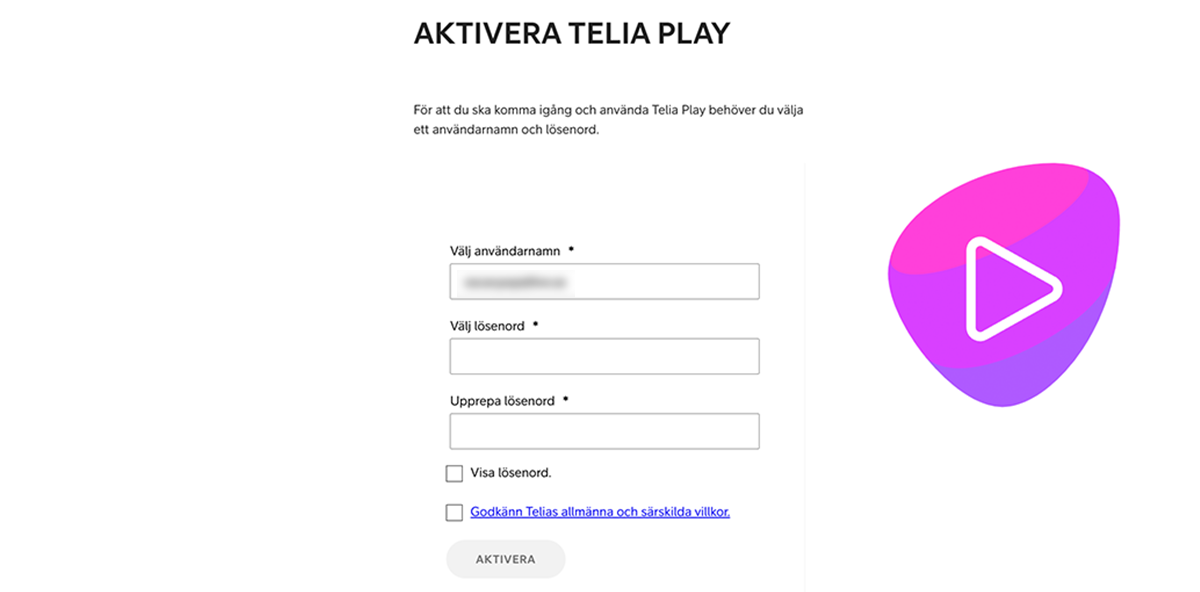The image size is (1200, 592).
Task: Open the Telias allmänna och särskilda villkor link
Action: (x=600, y=512)
